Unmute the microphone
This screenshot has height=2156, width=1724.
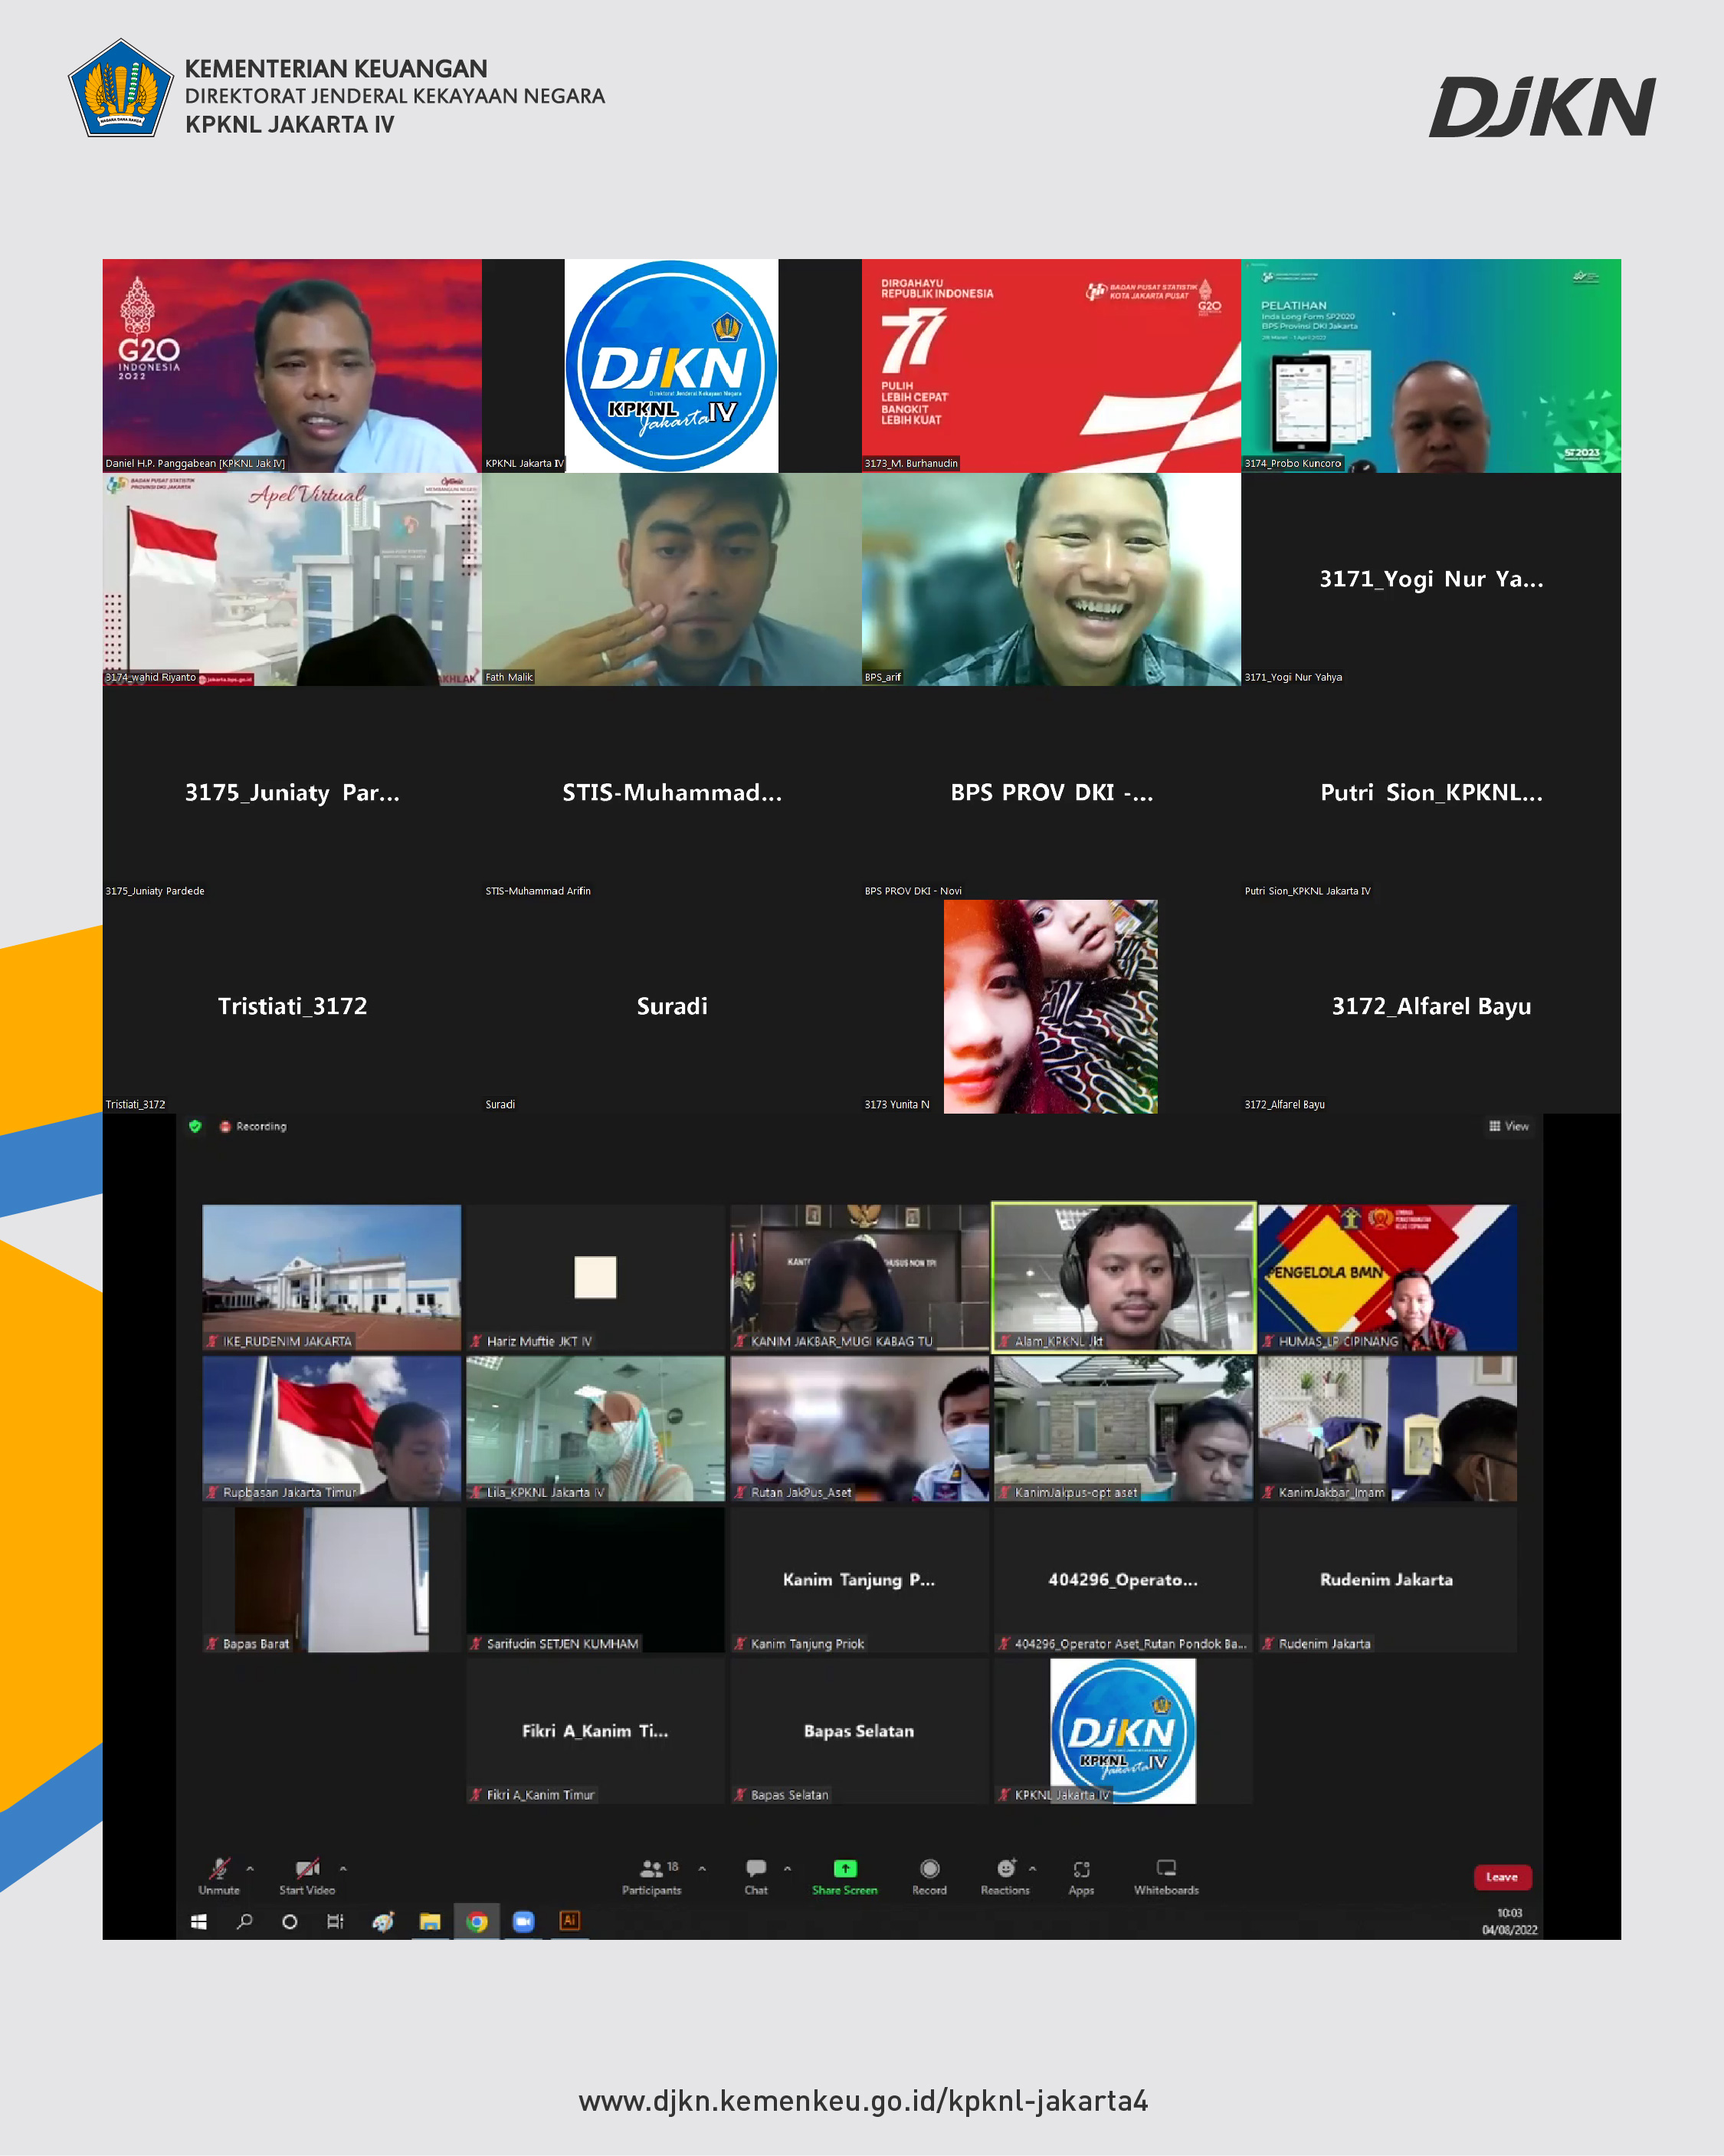point(219,1869)
